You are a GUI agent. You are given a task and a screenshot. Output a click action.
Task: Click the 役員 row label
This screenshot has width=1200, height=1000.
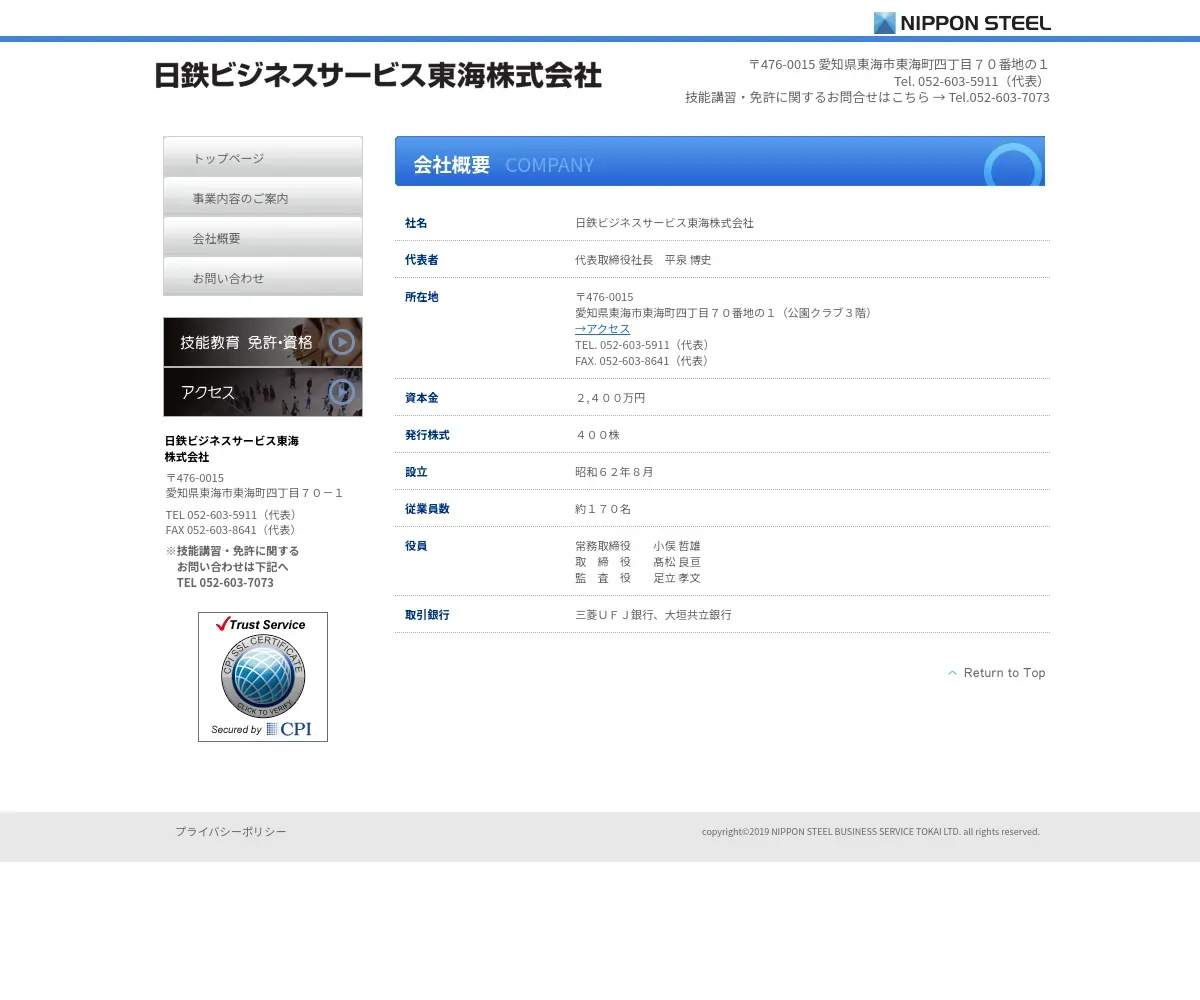tap(416, 546)
